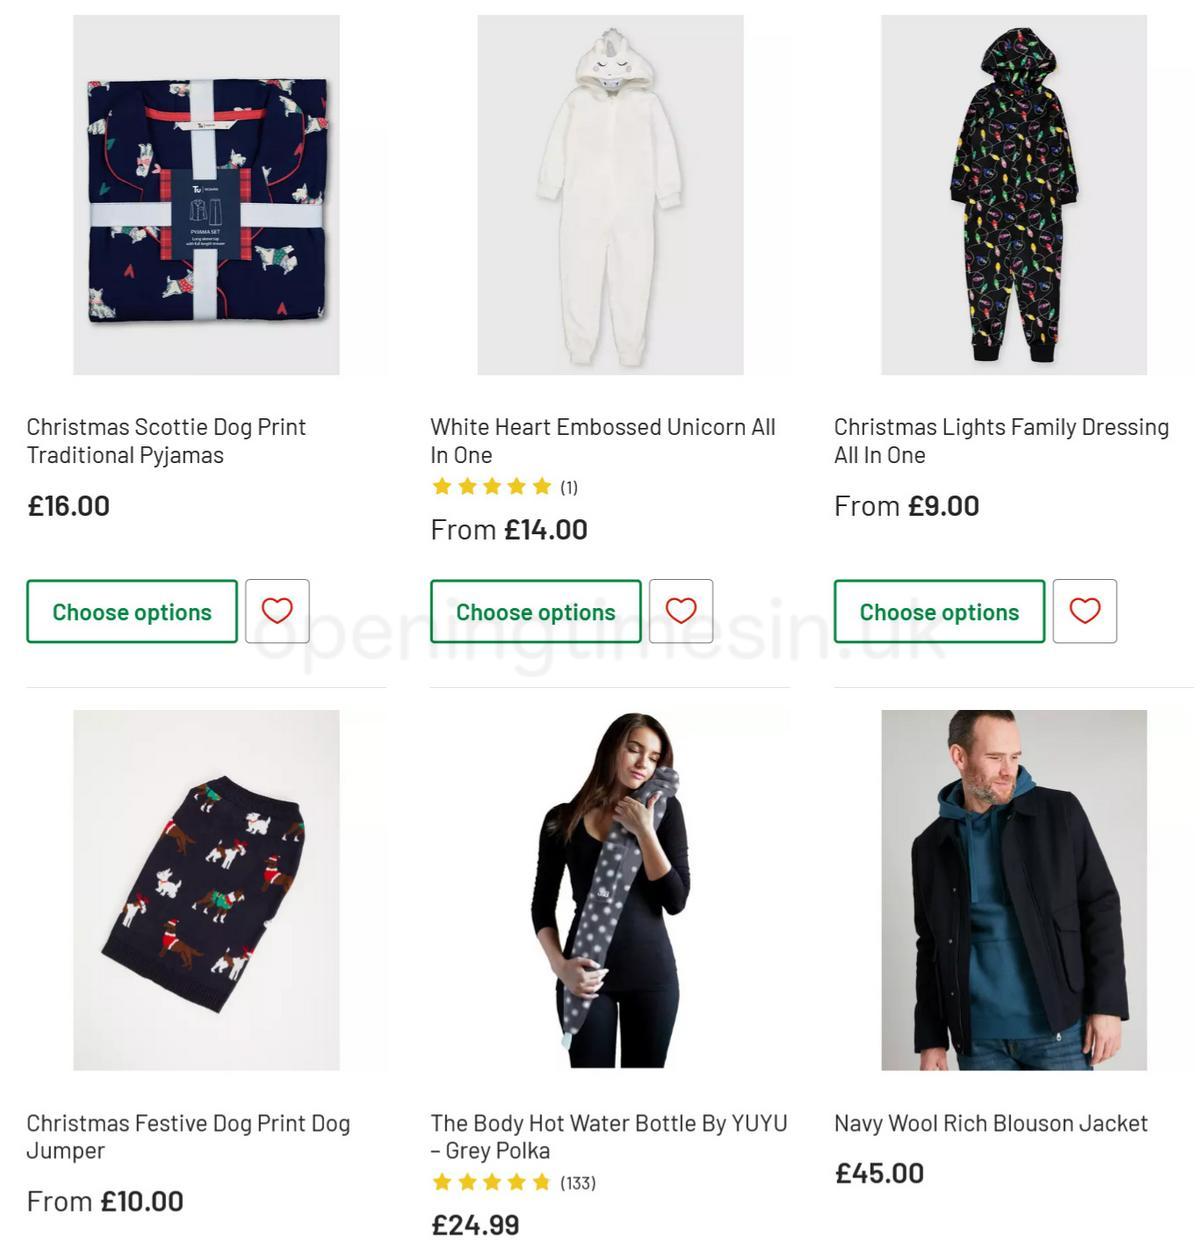The height and width of the screenshot is (1260, 1200).
Task: Click the wishlist heart for White Heart Embossed Unicorn All In One
Action: [681, 611]
